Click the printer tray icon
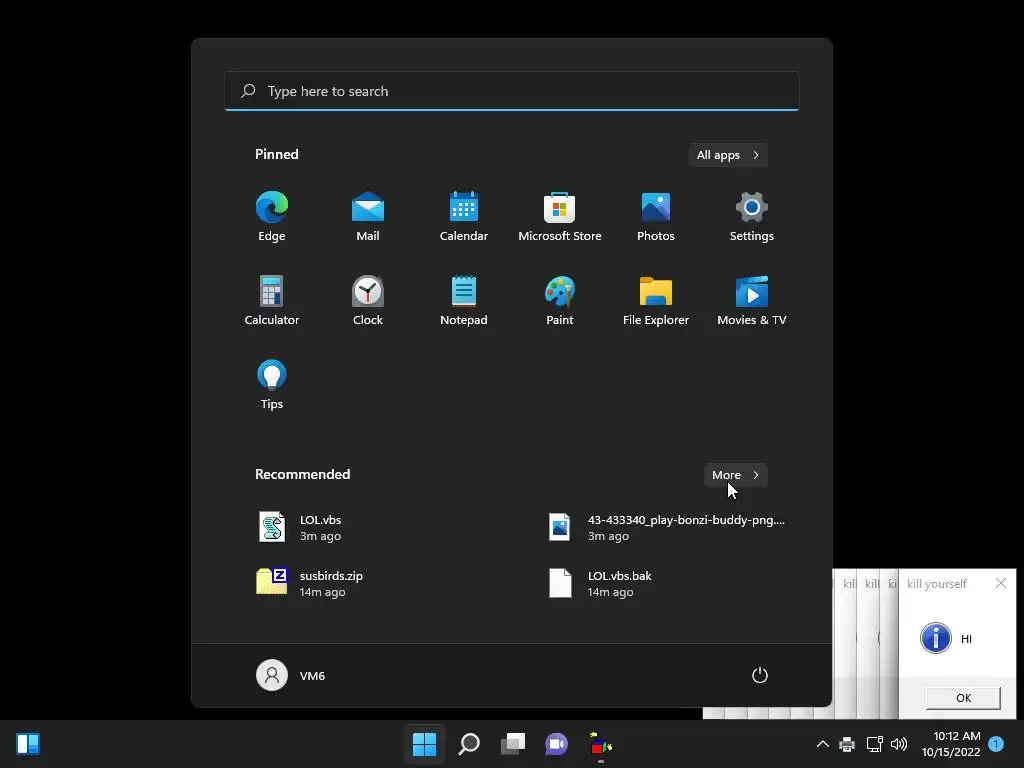The width and height of the screenshot is (1024, 768). [x=847, y=744]
